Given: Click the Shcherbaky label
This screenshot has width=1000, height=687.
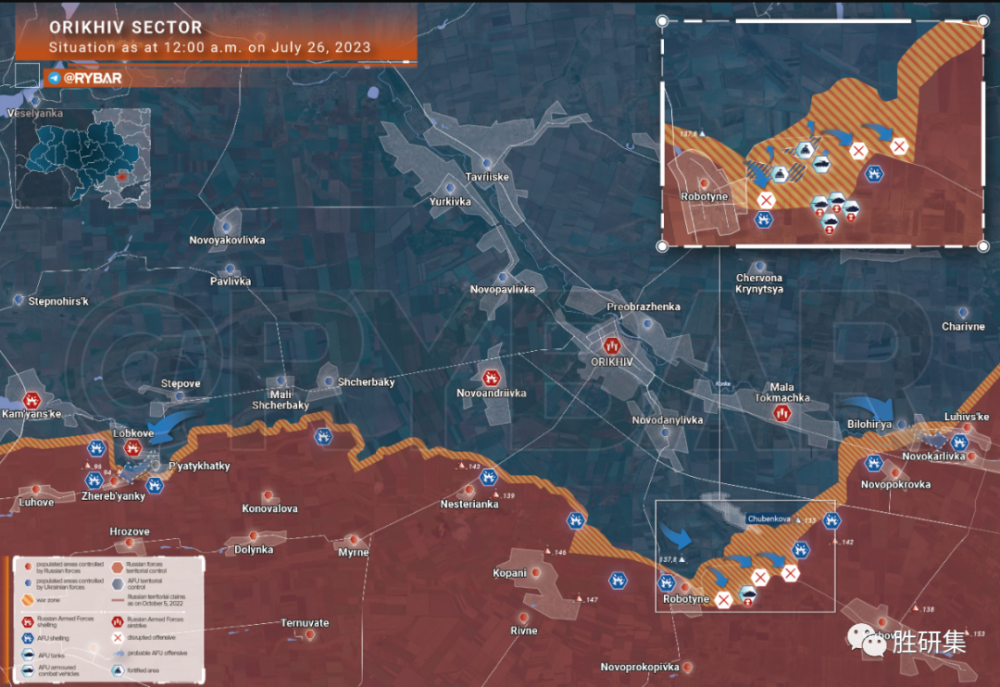Looking at the screenshot, I should click(366, 382).
